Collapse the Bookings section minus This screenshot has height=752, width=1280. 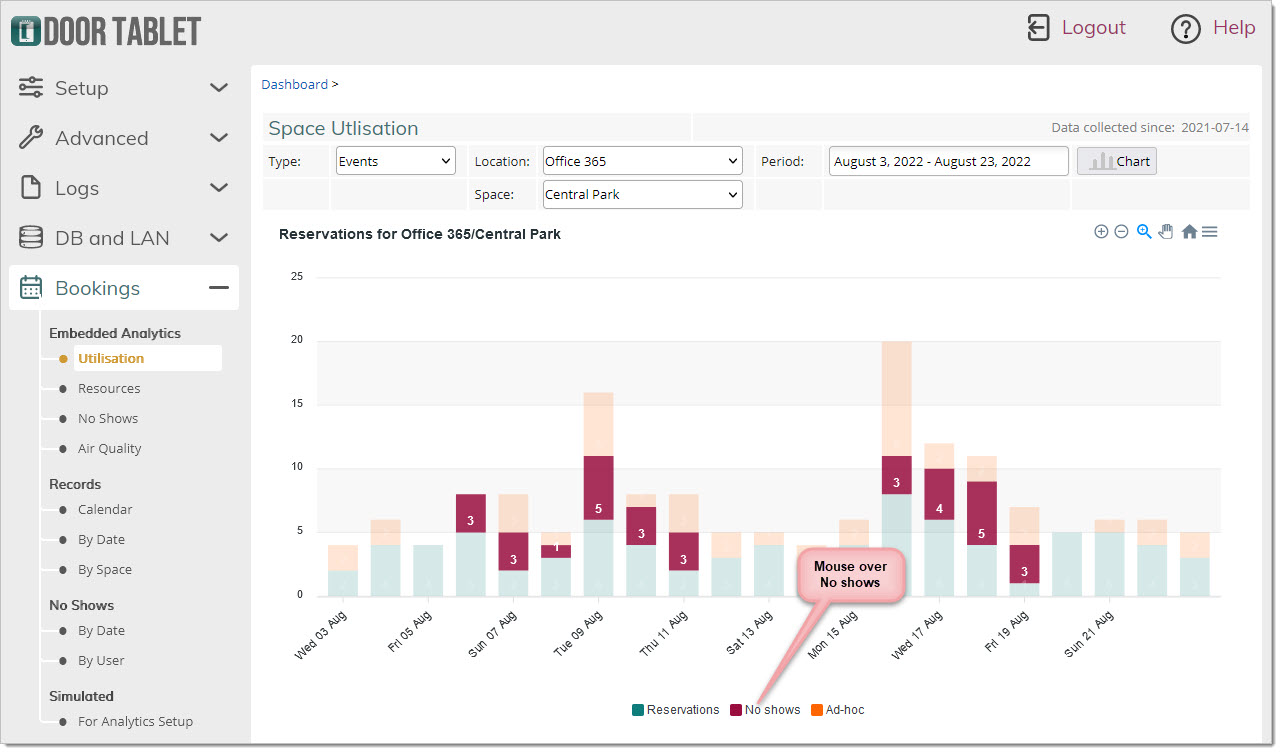pyautogui.click(x=219, y=288)
